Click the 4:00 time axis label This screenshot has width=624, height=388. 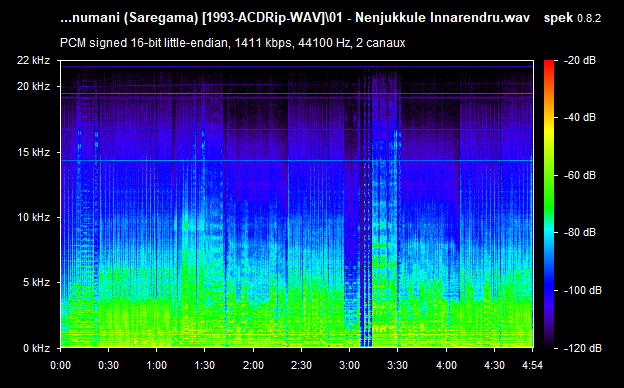point(446,365)
